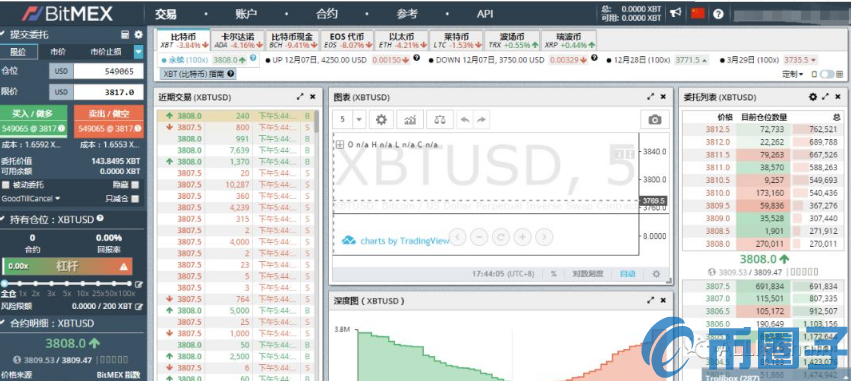
Task: Collapse the 合约明细：XBTUSD section
Action: (3, 323)
